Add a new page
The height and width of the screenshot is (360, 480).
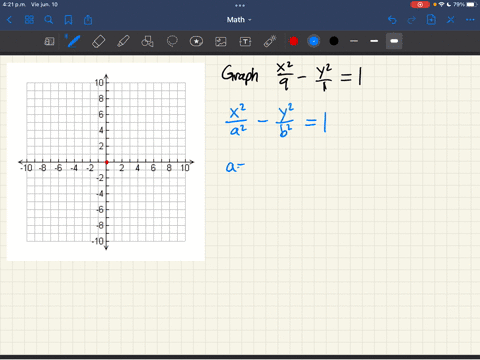click(431, 20)
